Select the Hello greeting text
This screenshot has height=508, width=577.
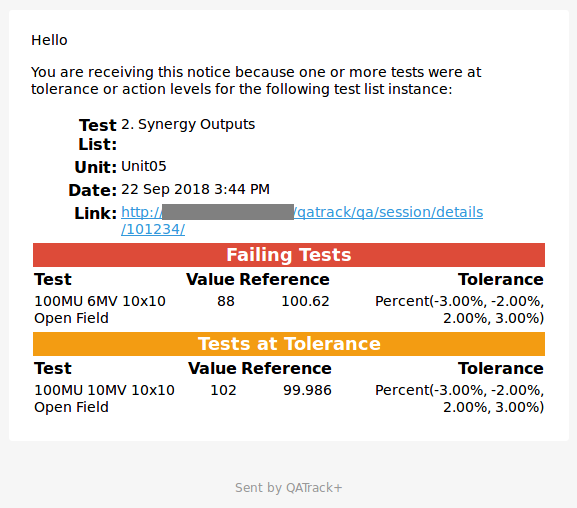click(49, 40)
